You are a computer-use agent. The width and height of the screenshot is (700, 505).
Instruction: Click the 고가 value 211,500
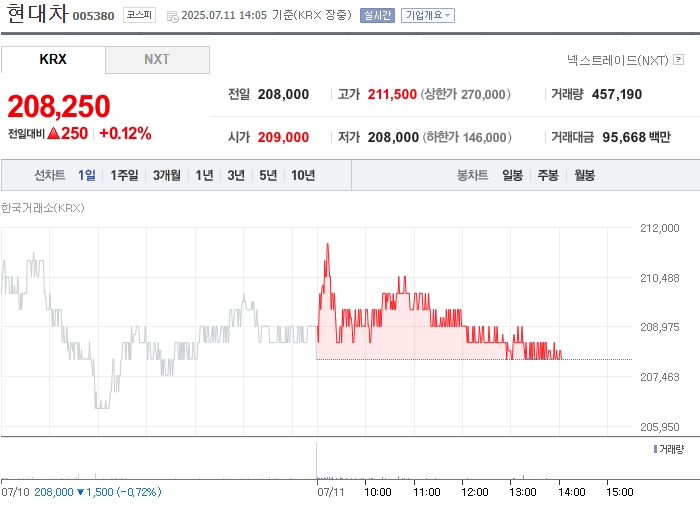(392, 94)
